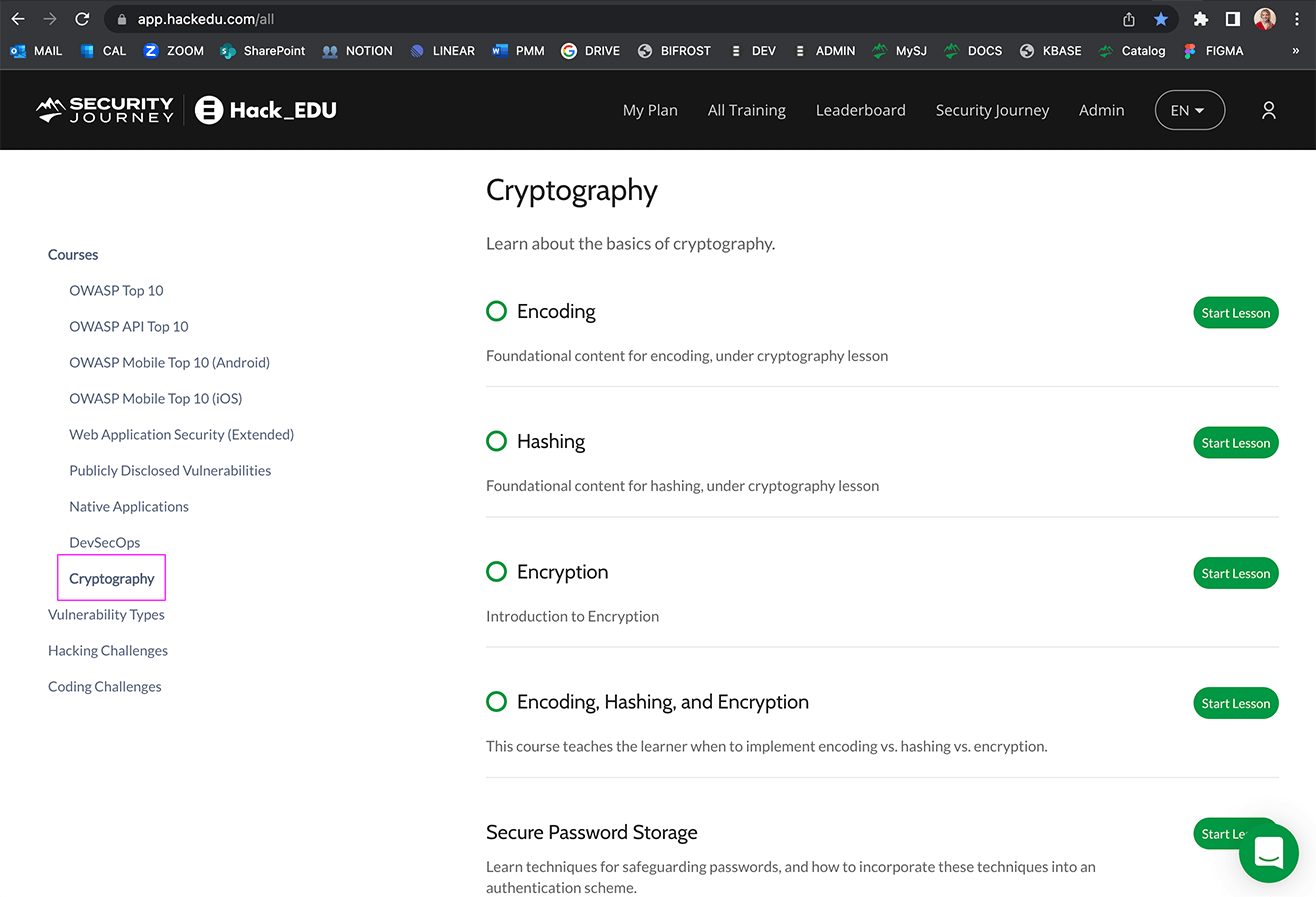Click the Chrome share page icon

(x=1129, y=19)
